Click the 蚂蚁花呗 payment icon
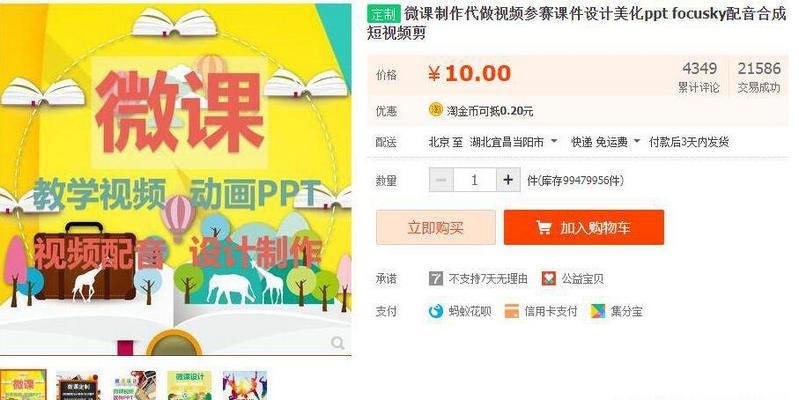 436,311
